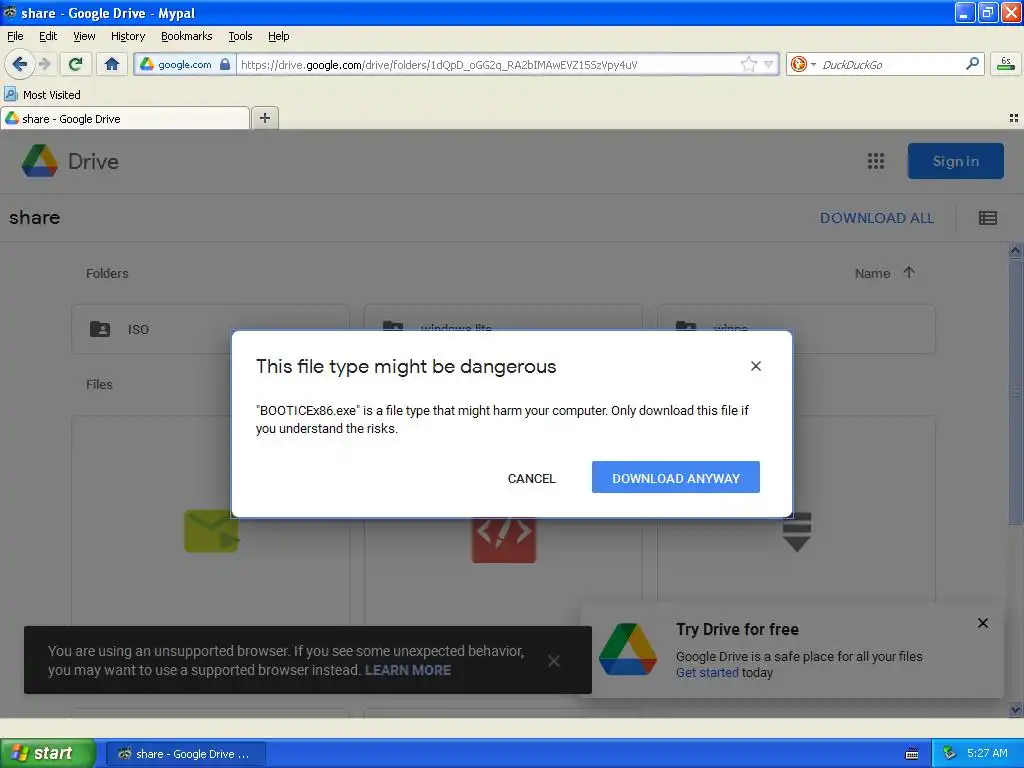Open the Edit menu
Screen dimensions: 1024x768
click(x=48, y=36)
